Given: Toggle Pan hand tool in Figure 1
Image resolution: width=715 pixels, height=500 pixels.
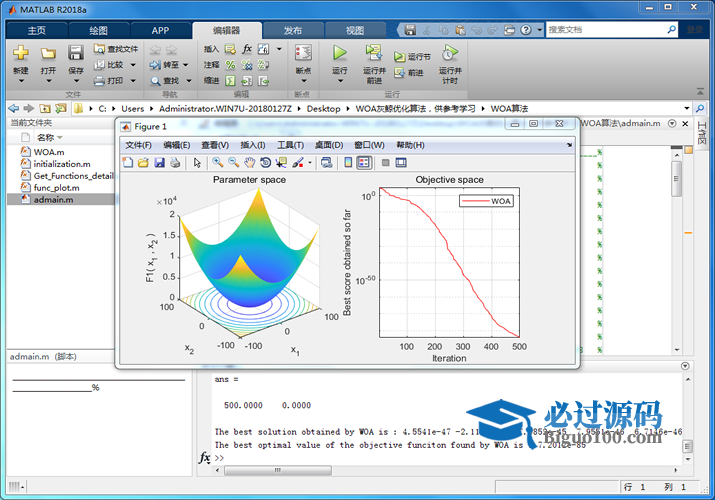Looking at the screenshot, I should (x=249, y=163).
